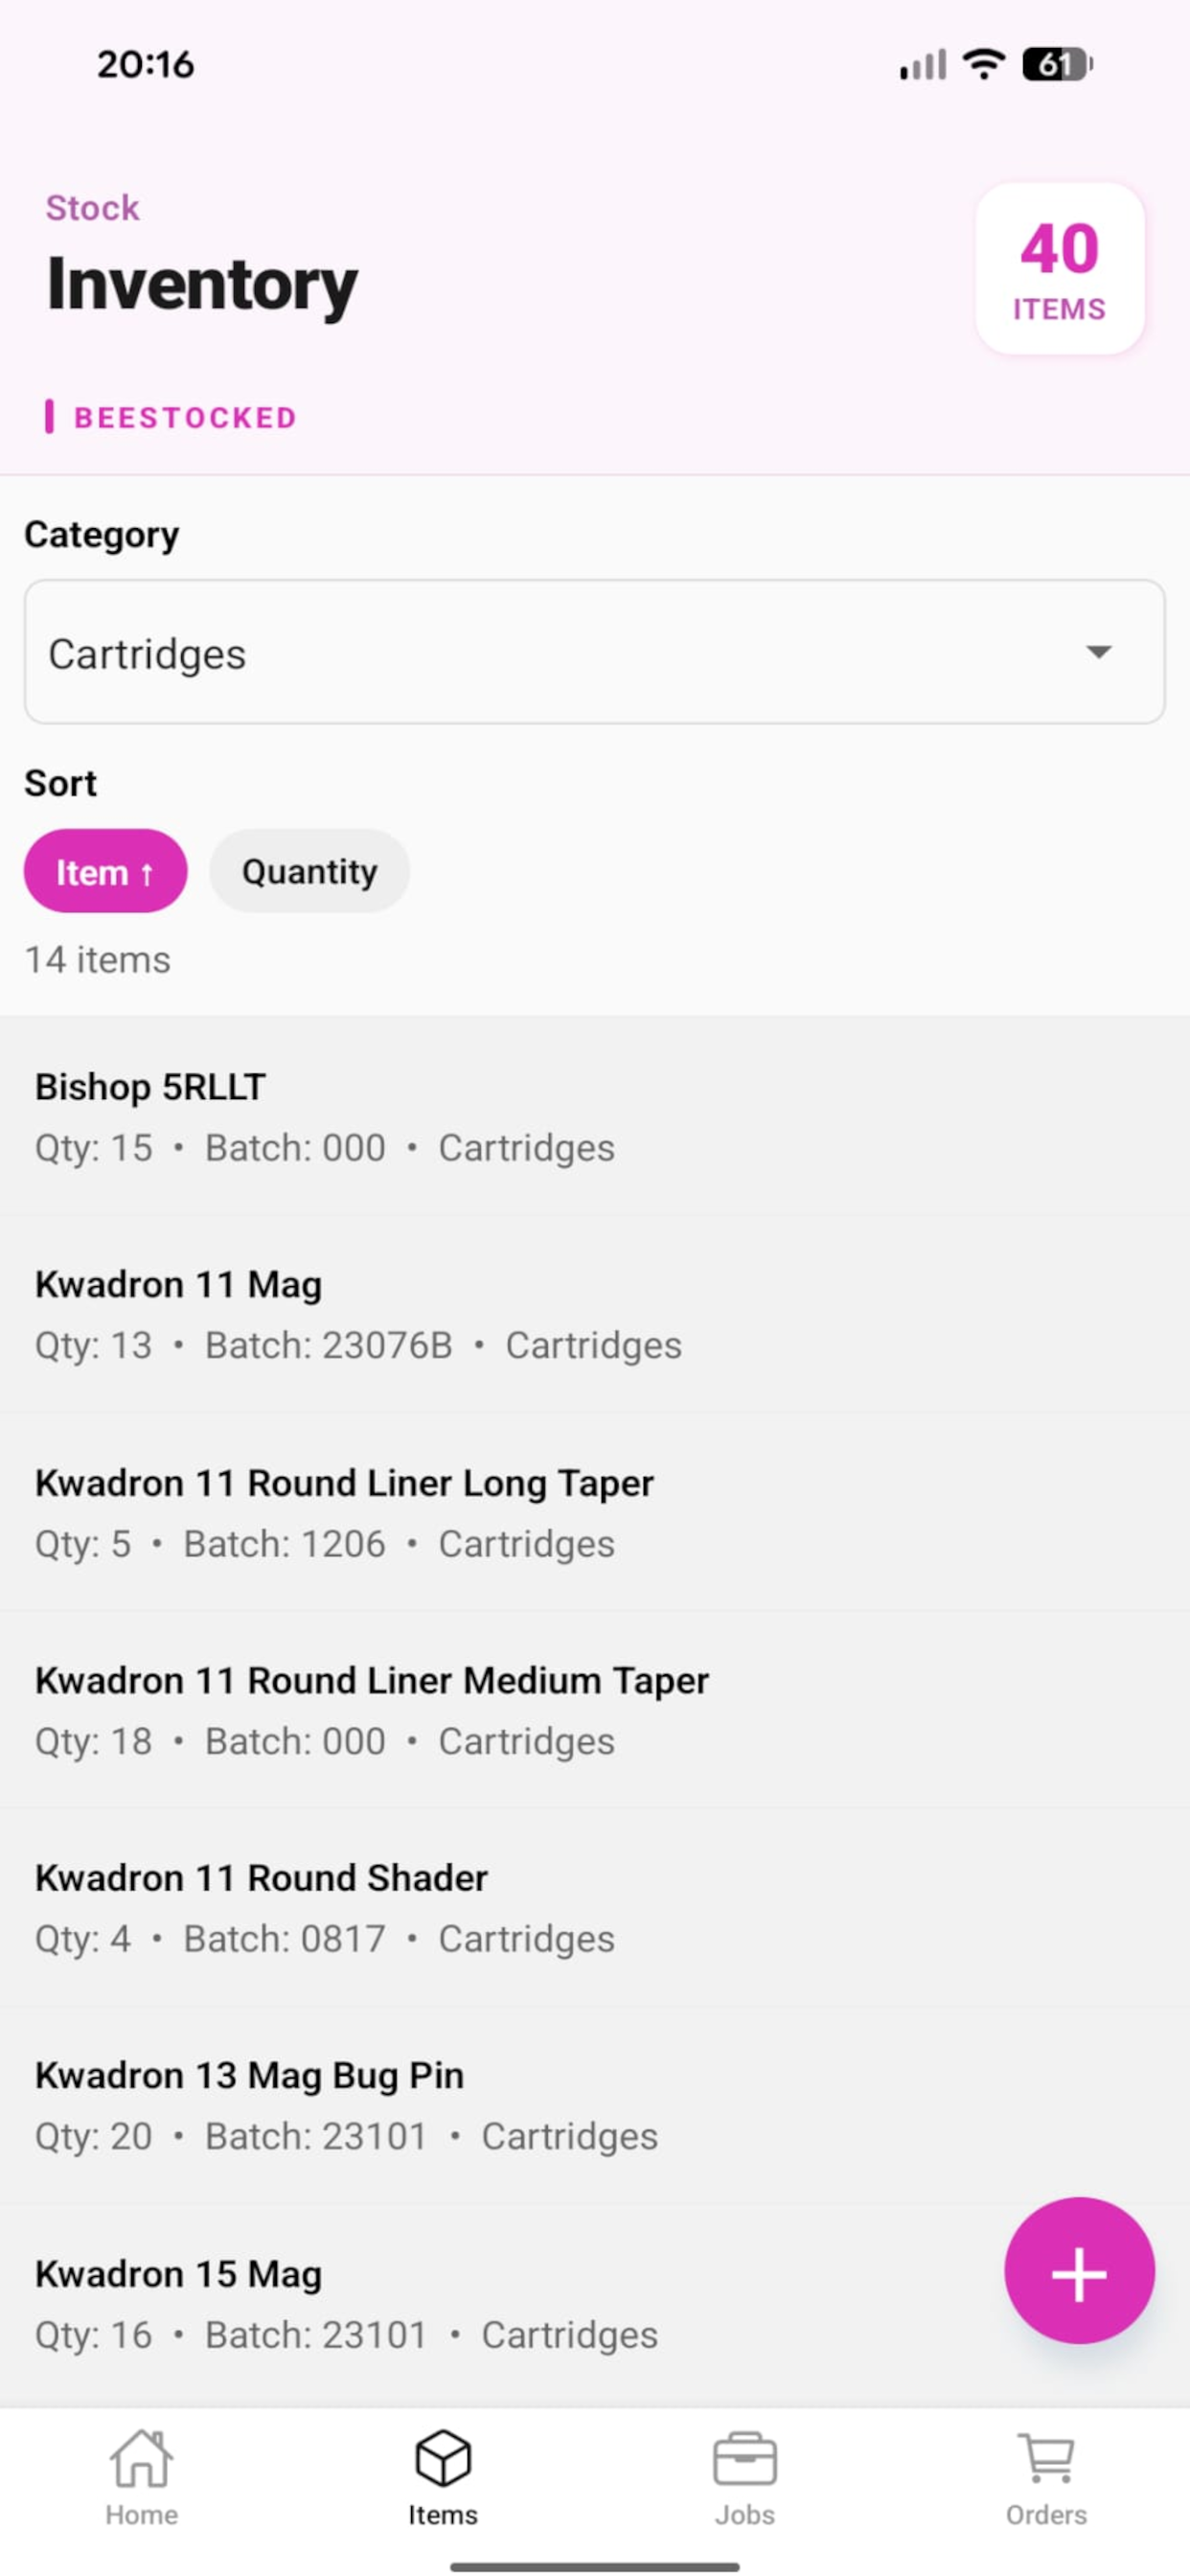Expand category selection to change from Cartridges
Image resolution: width=1190 pixels, height=2576 pixels.
(595, 652)
